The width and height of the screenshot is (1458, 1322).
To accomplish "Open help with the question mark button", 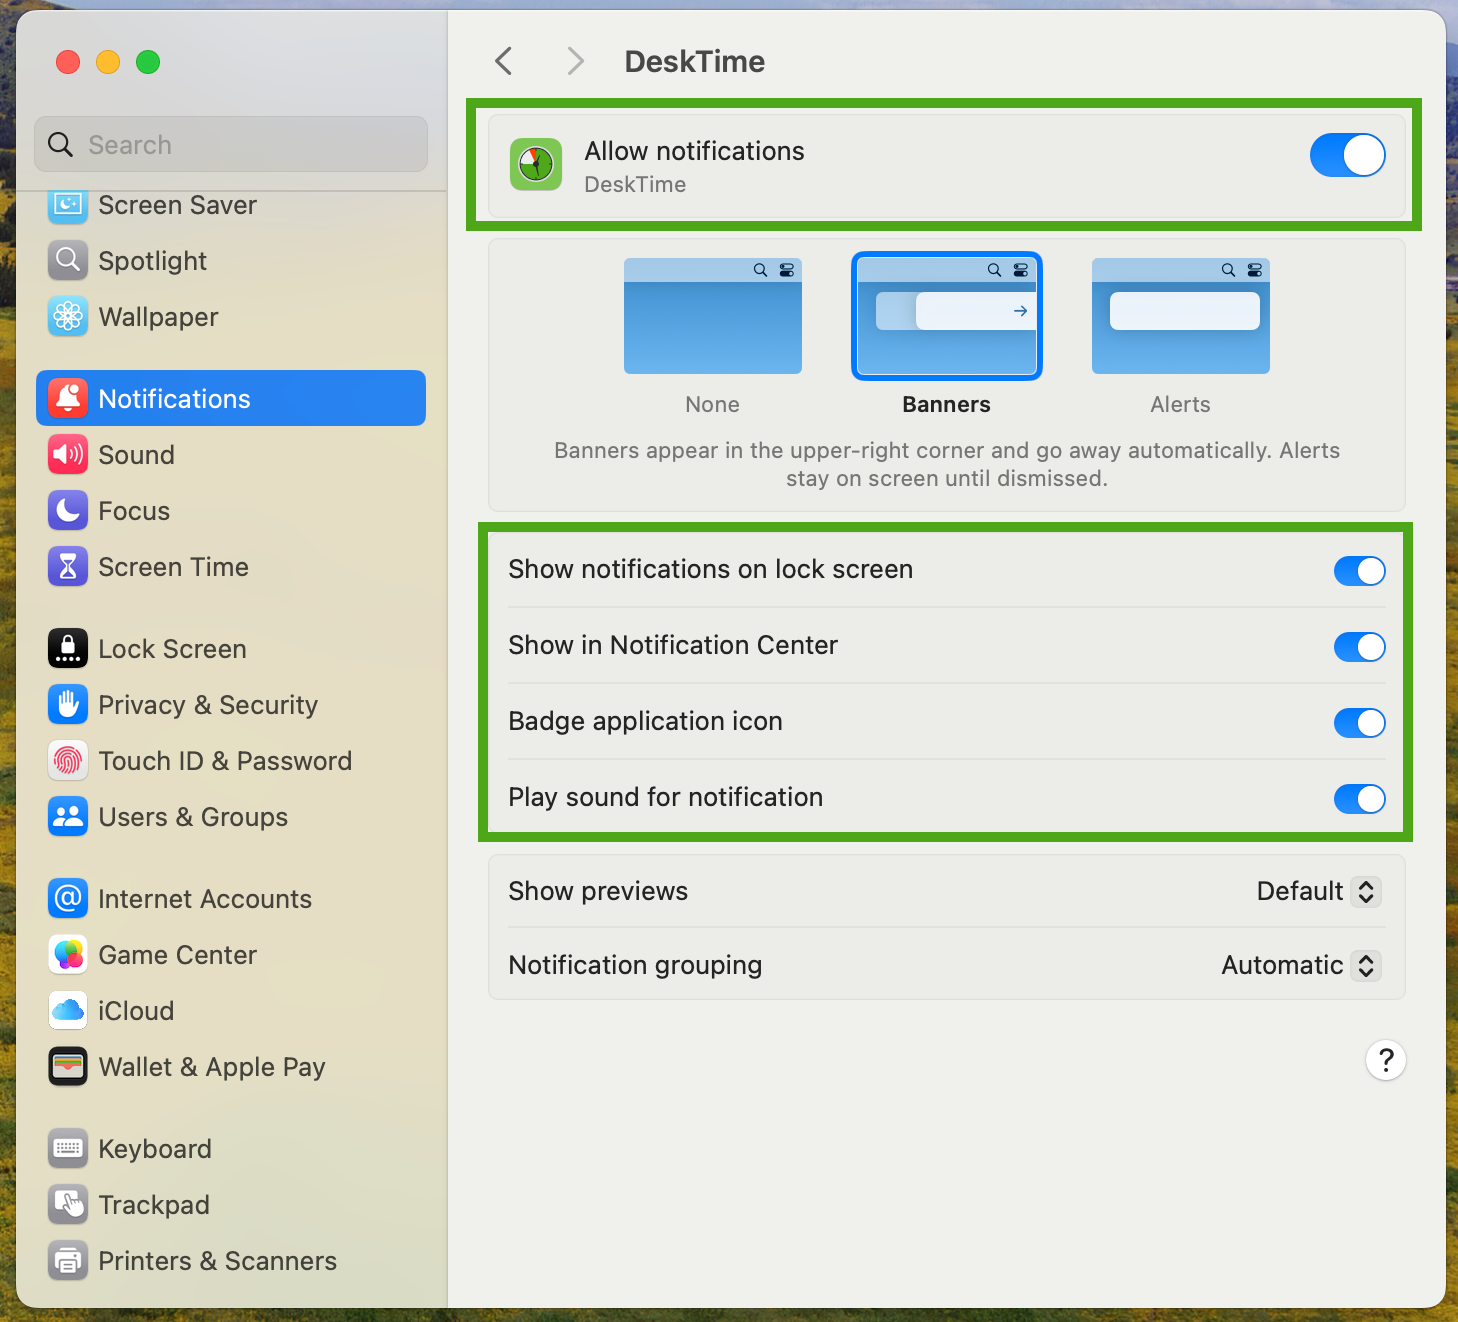I will (x=1385, y=1060).
